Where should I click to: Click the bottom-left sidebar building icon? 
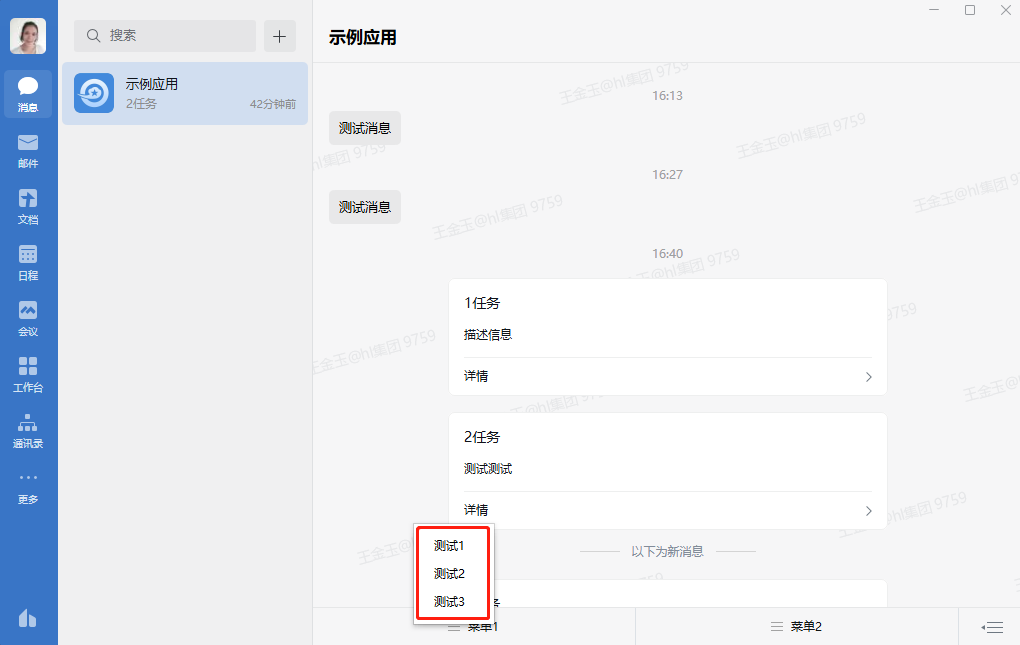coord(28,618)
